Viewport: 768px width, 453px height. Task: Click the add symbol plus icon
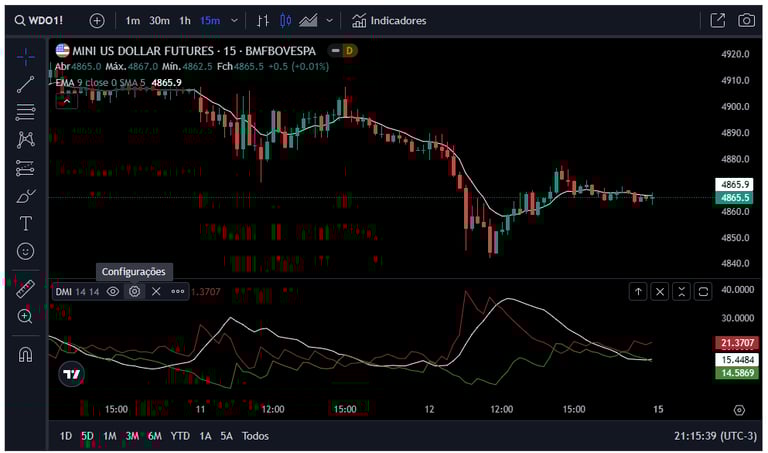pos(97,21)
